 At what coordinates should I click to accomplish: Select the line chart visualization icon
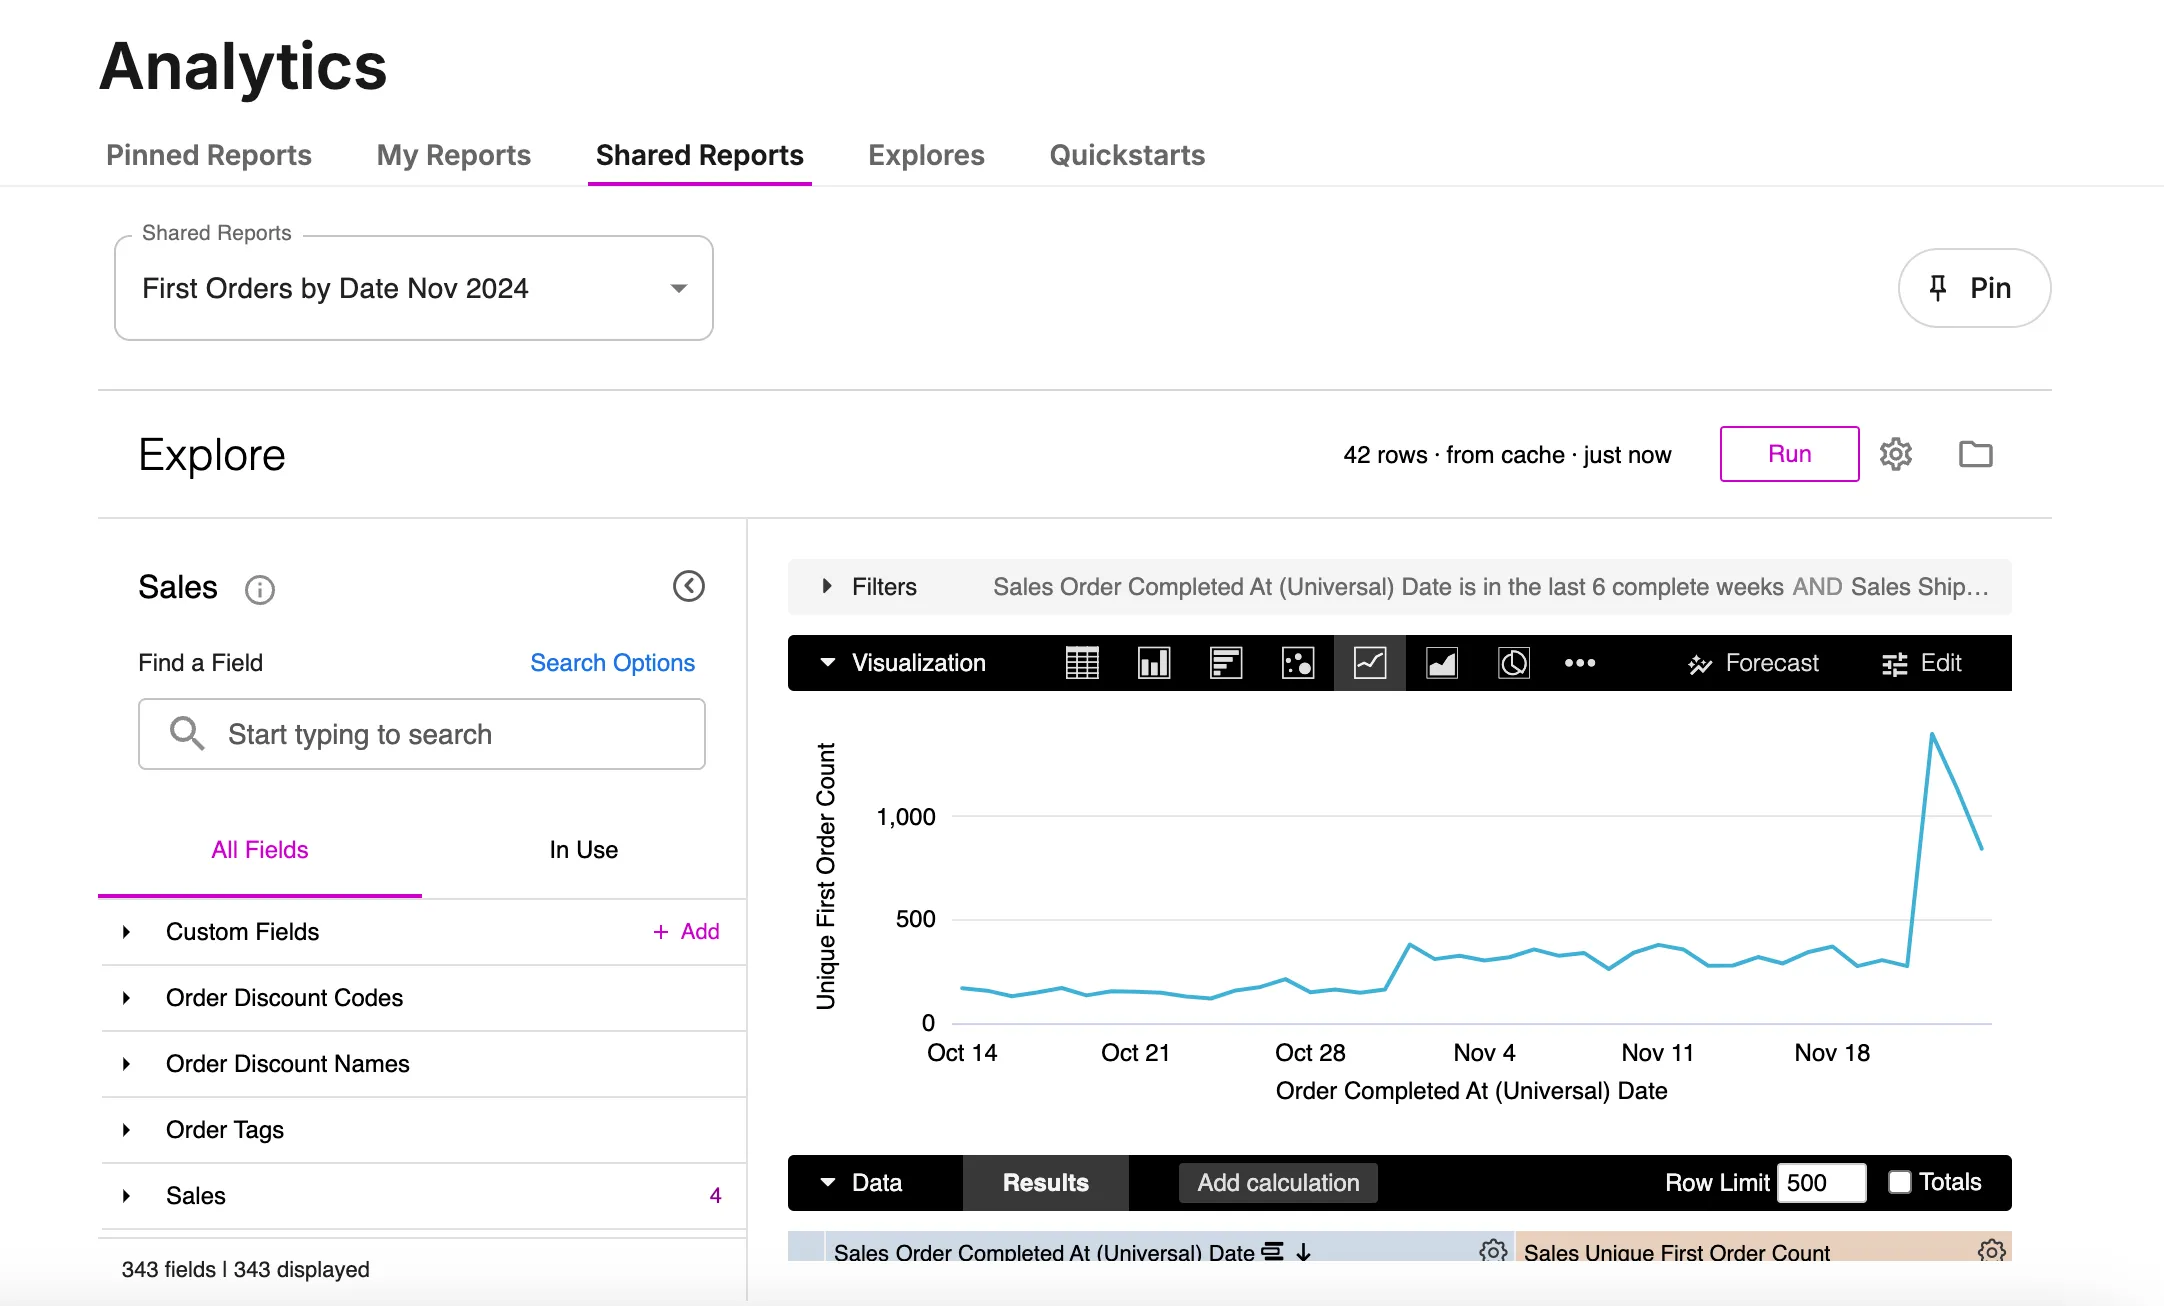(1370, 663)
